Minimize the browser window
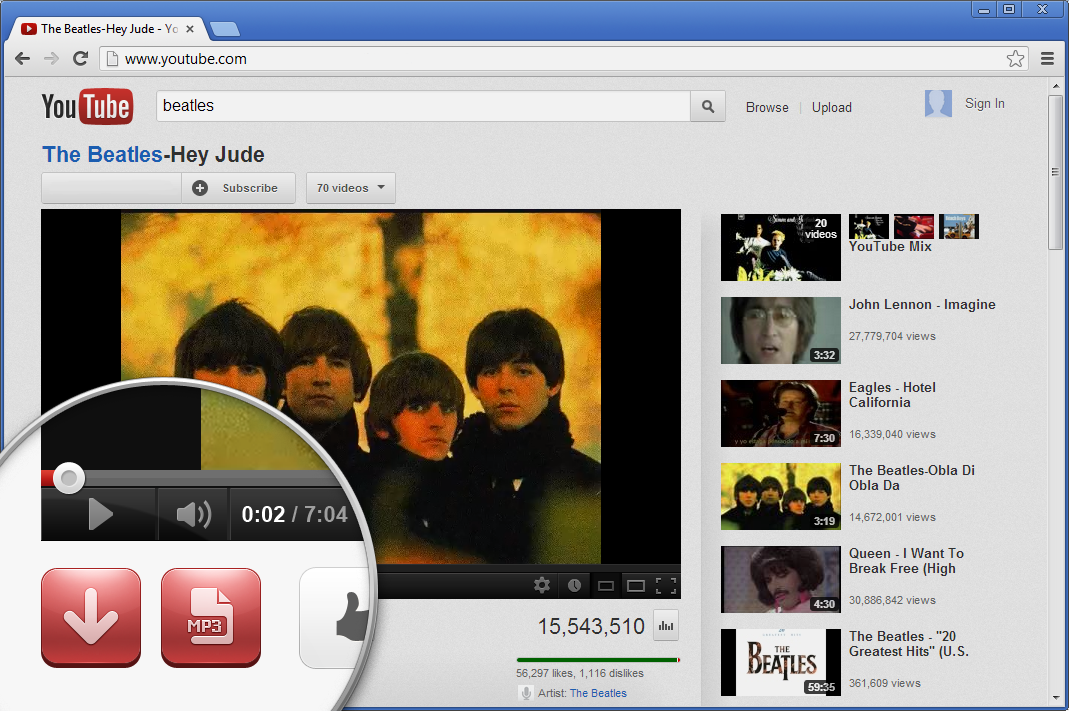 pos(984,9)
